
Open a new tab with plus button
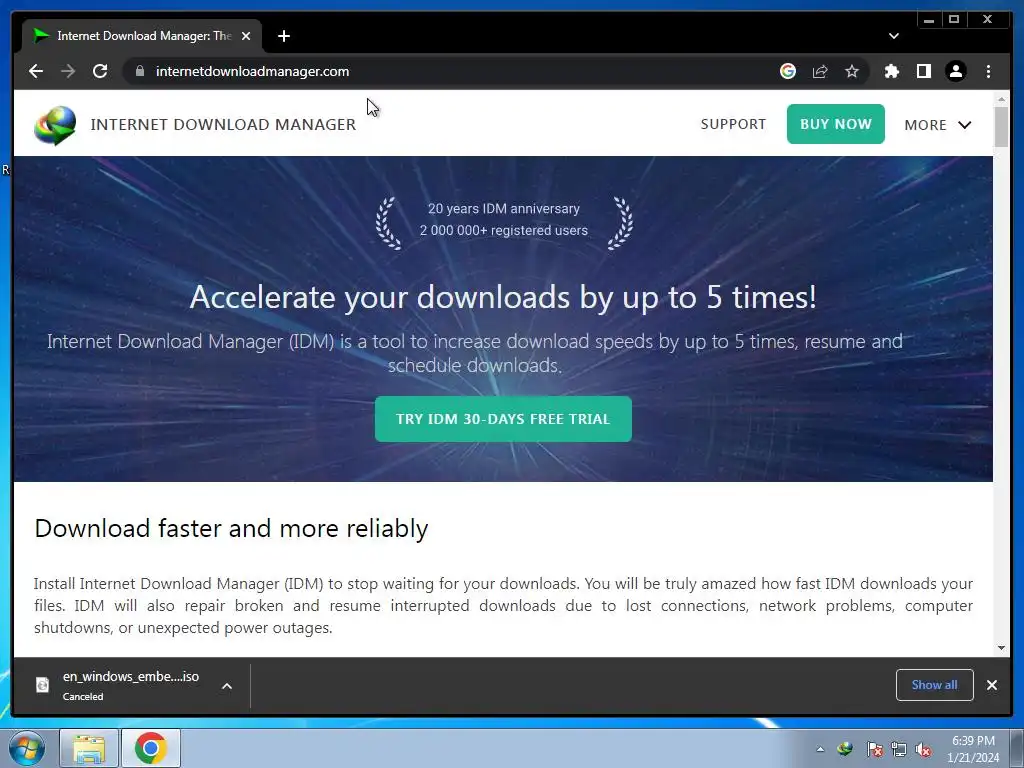click(283, 36)
